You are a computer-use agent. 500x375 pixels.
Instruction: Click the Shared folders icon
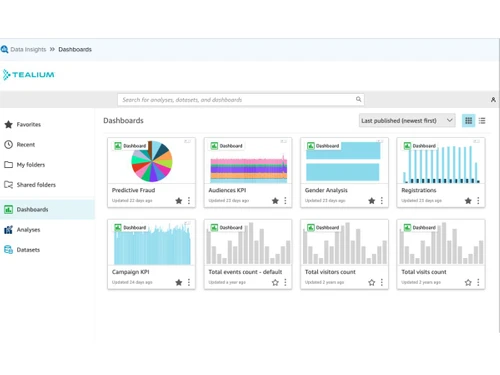tap(8, 185)
